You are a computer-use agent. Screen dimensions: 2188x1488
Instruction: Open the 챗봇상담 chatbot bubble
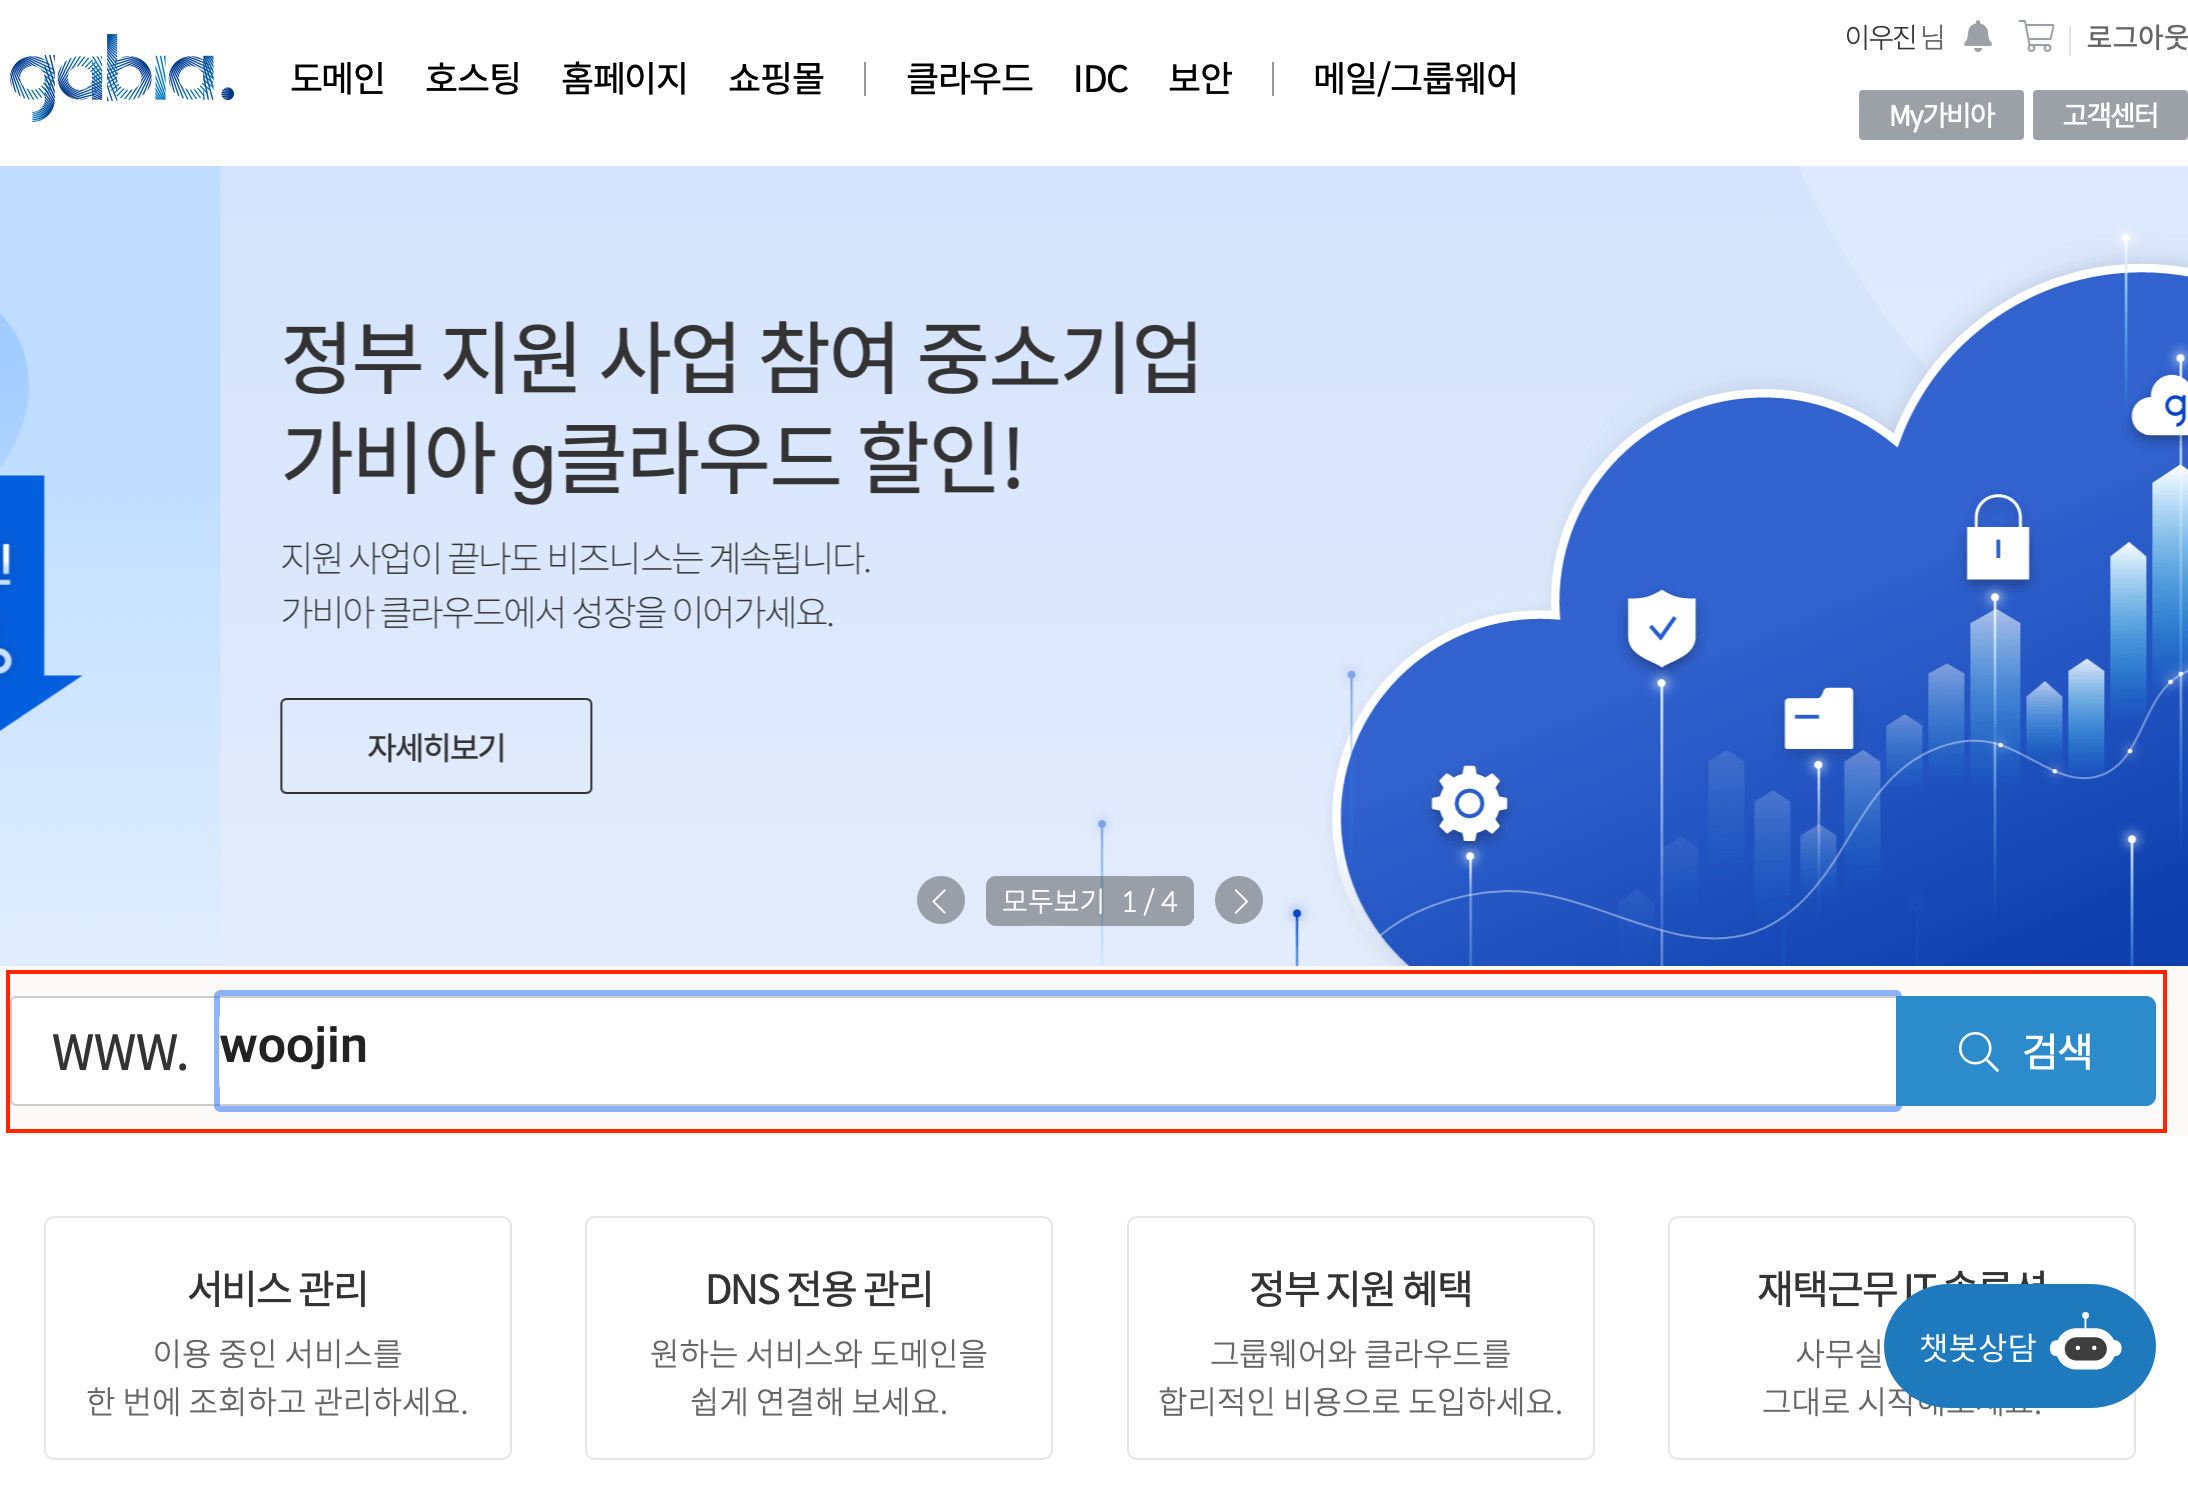tap(2018, 1347)
